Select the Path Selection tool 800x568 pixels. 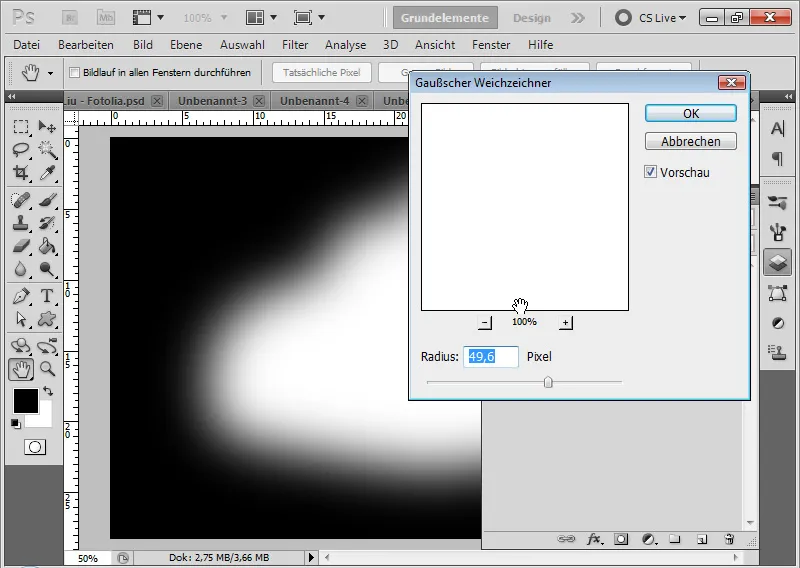(x=21, y=319)
